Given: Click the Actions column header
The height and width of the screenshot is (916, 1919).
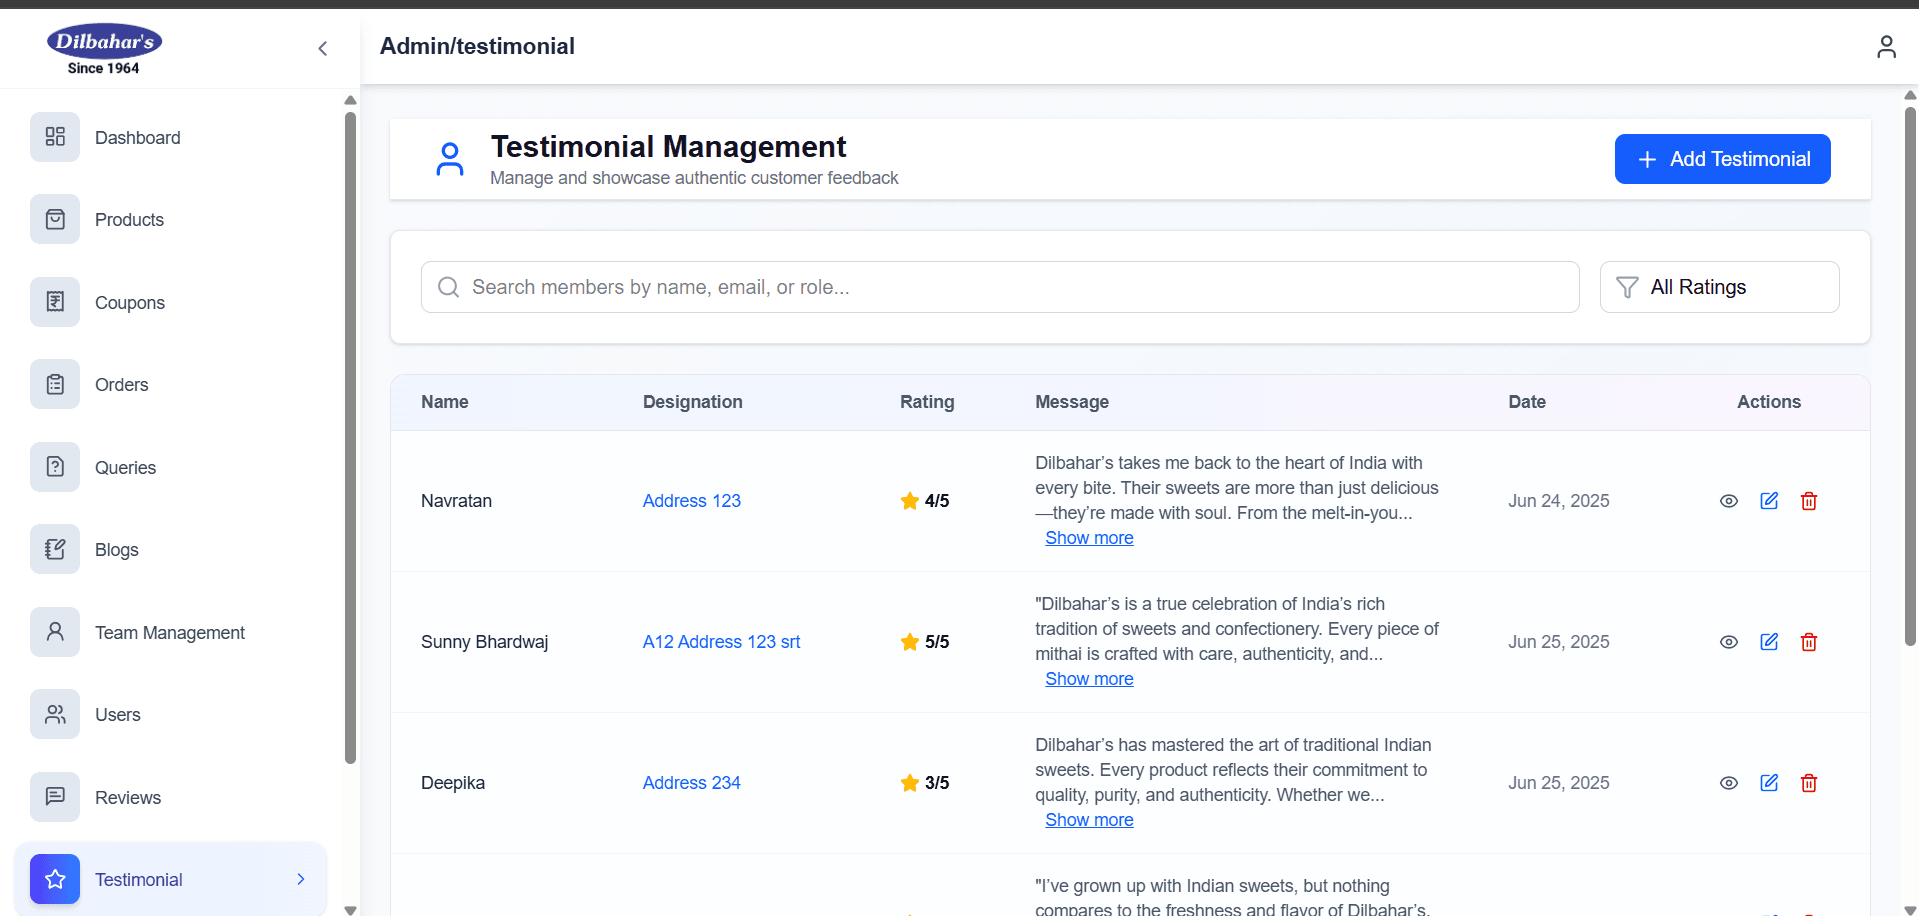Looking at the screenshot, I should [x=1769, y=402].
